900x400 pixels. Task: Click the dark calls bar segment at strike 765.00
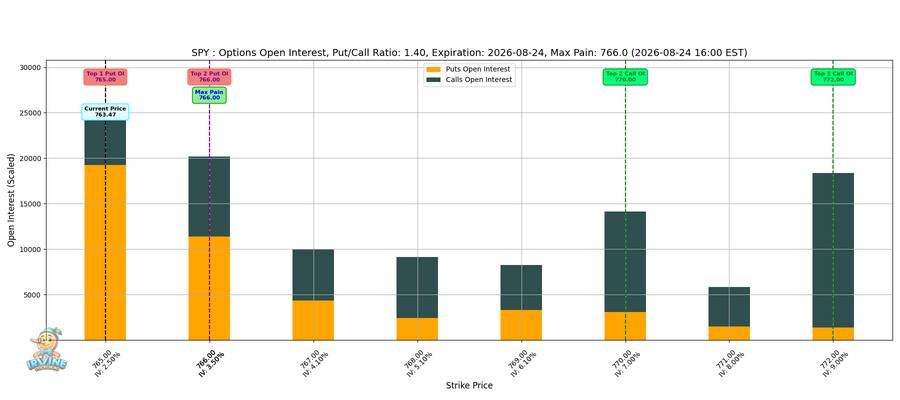tap(105, 142)
